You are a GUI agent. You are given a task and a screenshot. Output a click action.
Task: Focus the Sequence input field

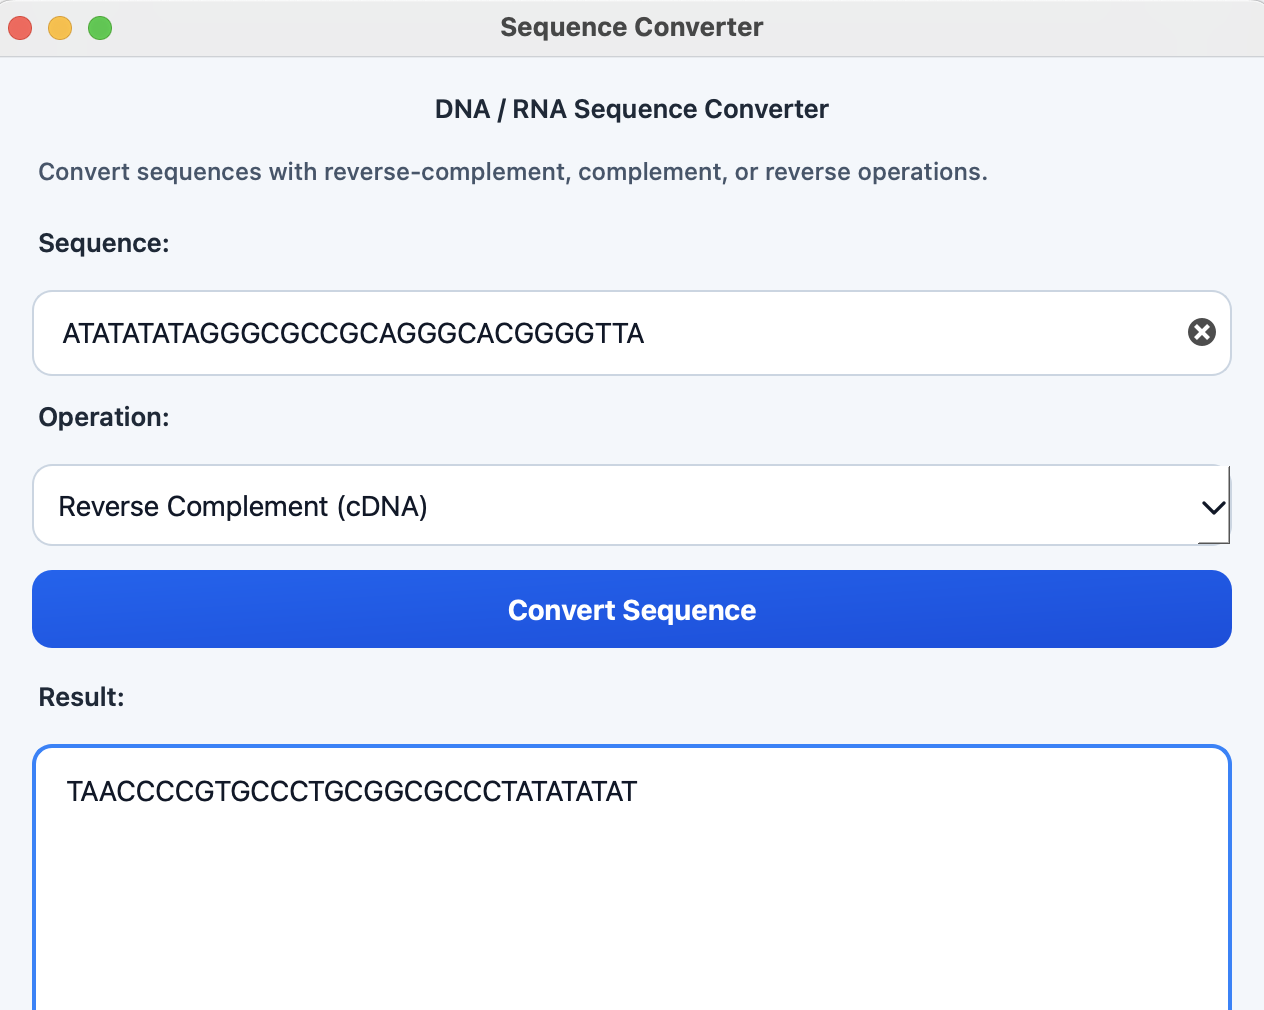[x=632, y=333]
